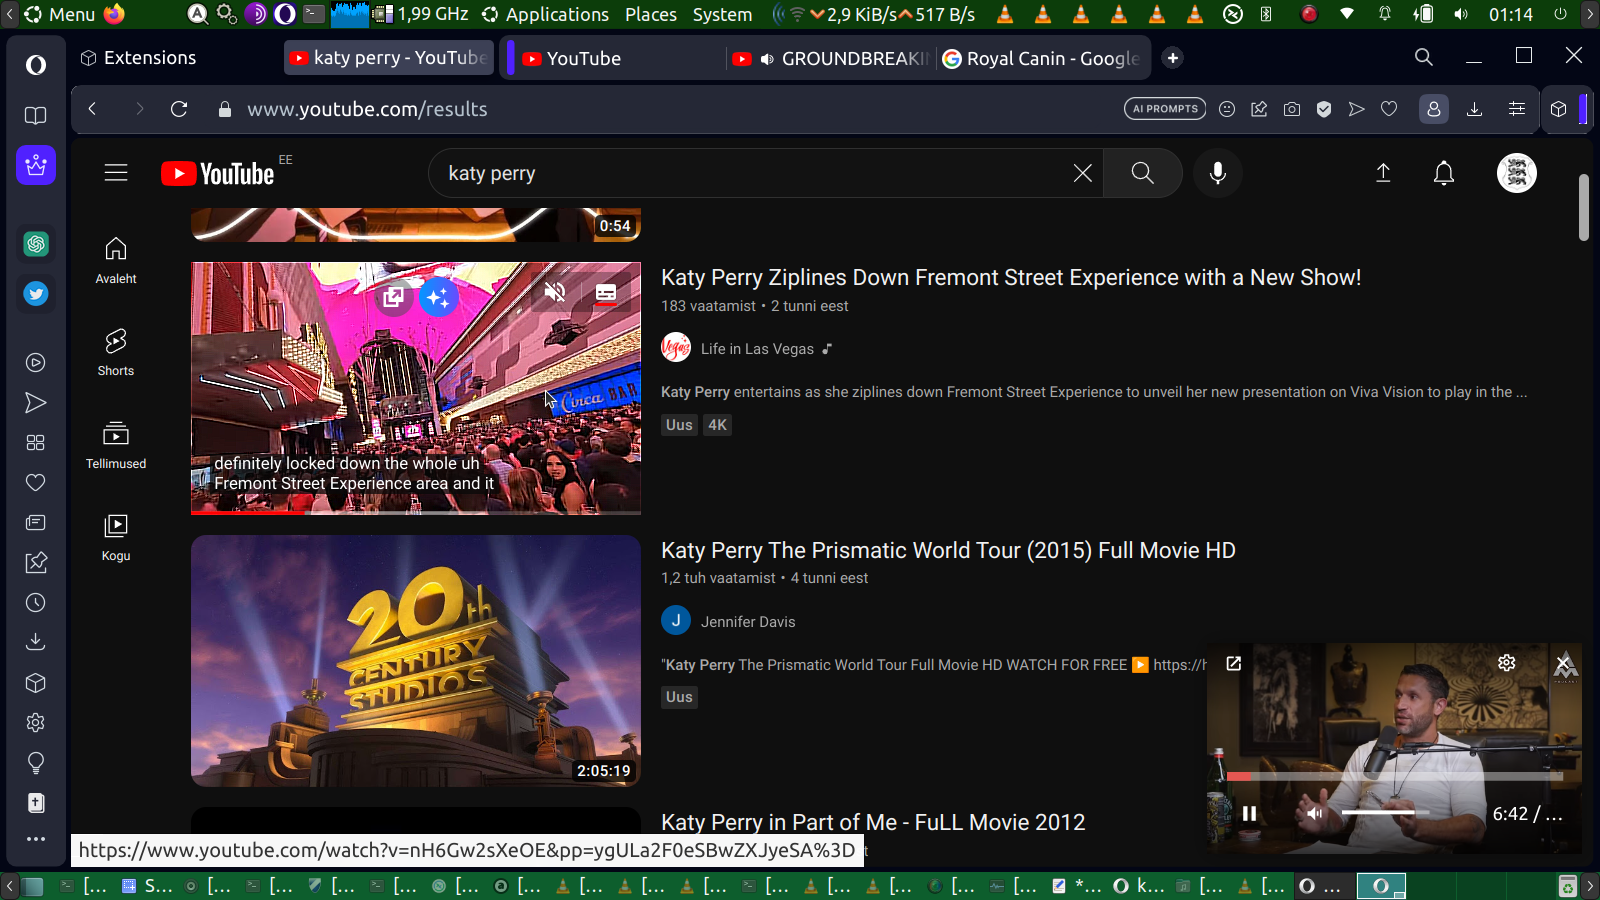Search with YouTube voice microphone
Image resolution: width=1600 pixels, height=900 pixels.
[1218, 173]
